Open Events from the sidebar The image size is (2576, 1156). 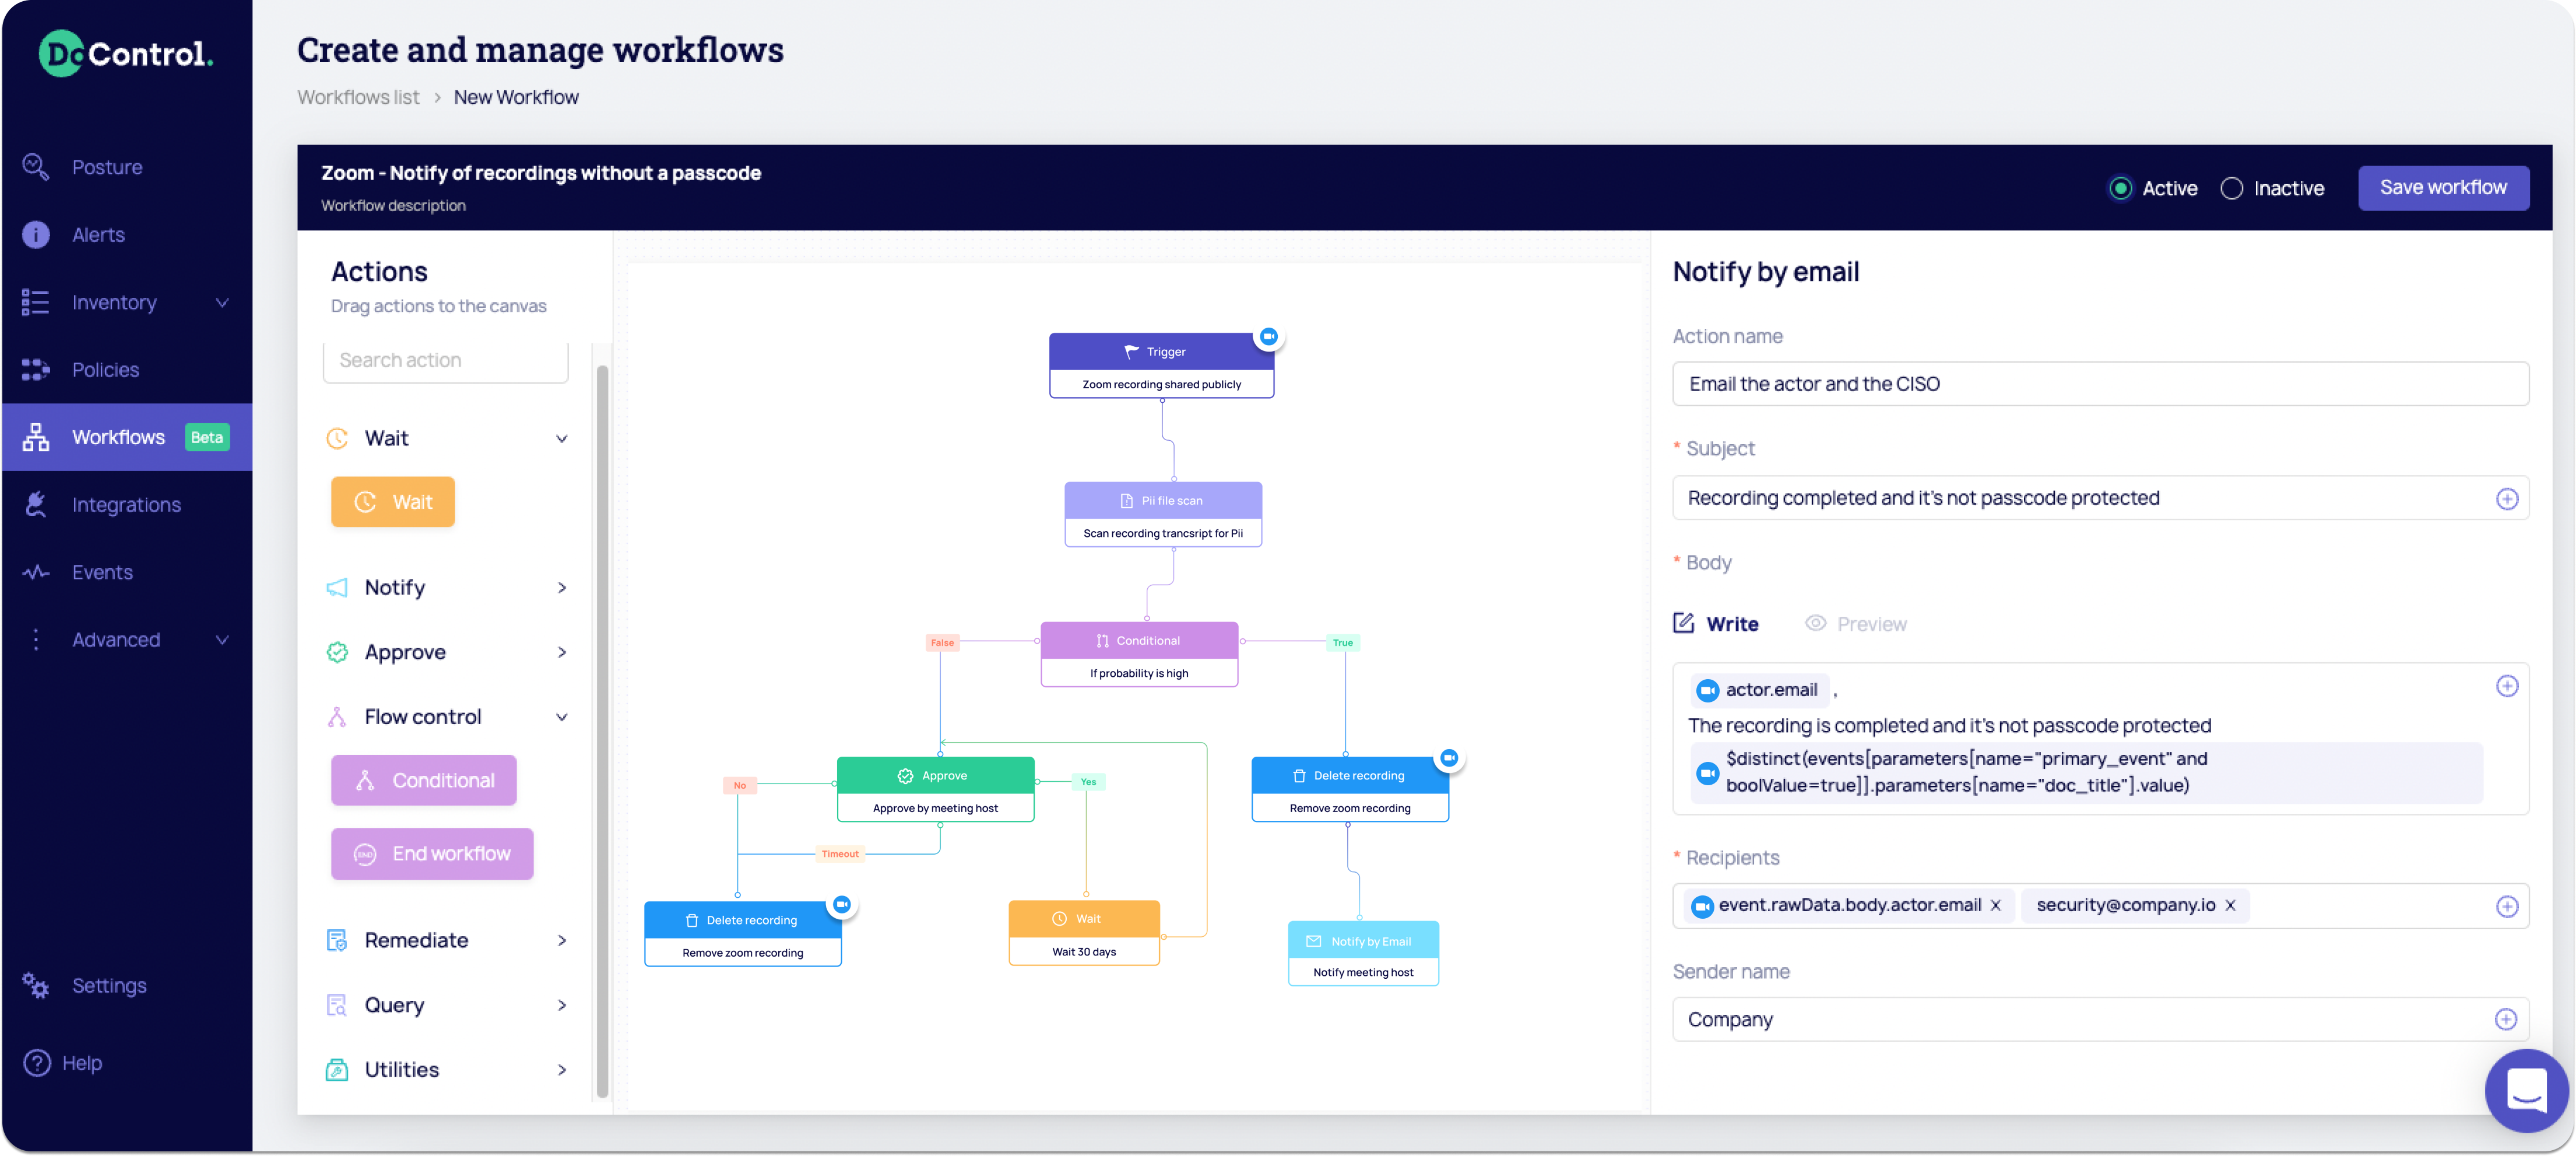pyautogui.click(x=102, y=572)
